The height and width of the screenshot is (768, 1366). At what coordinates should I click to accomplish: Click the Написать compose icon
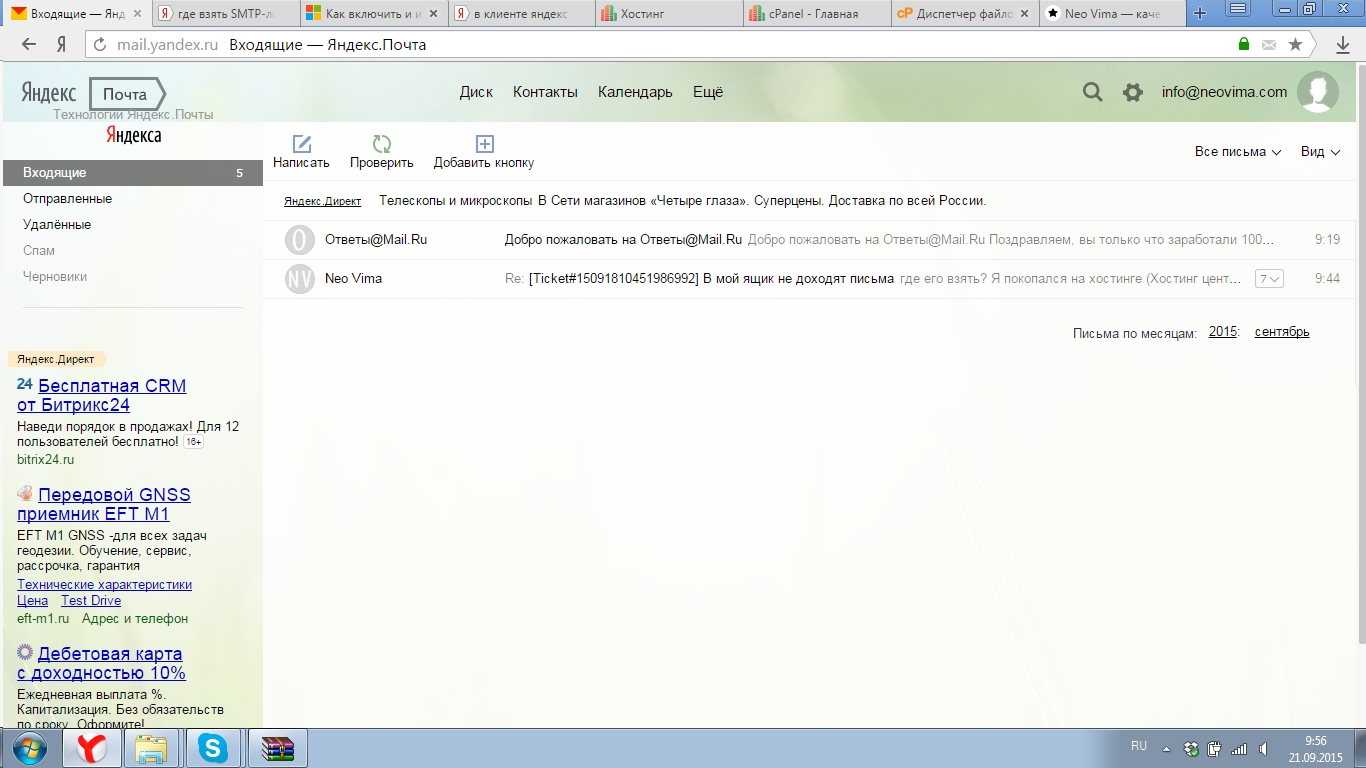(301, 144)
